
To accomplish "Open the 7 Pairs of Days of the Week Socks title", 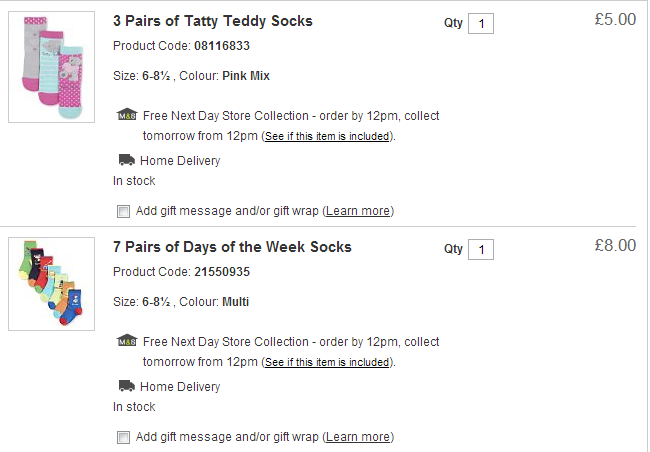I will 232,247.
